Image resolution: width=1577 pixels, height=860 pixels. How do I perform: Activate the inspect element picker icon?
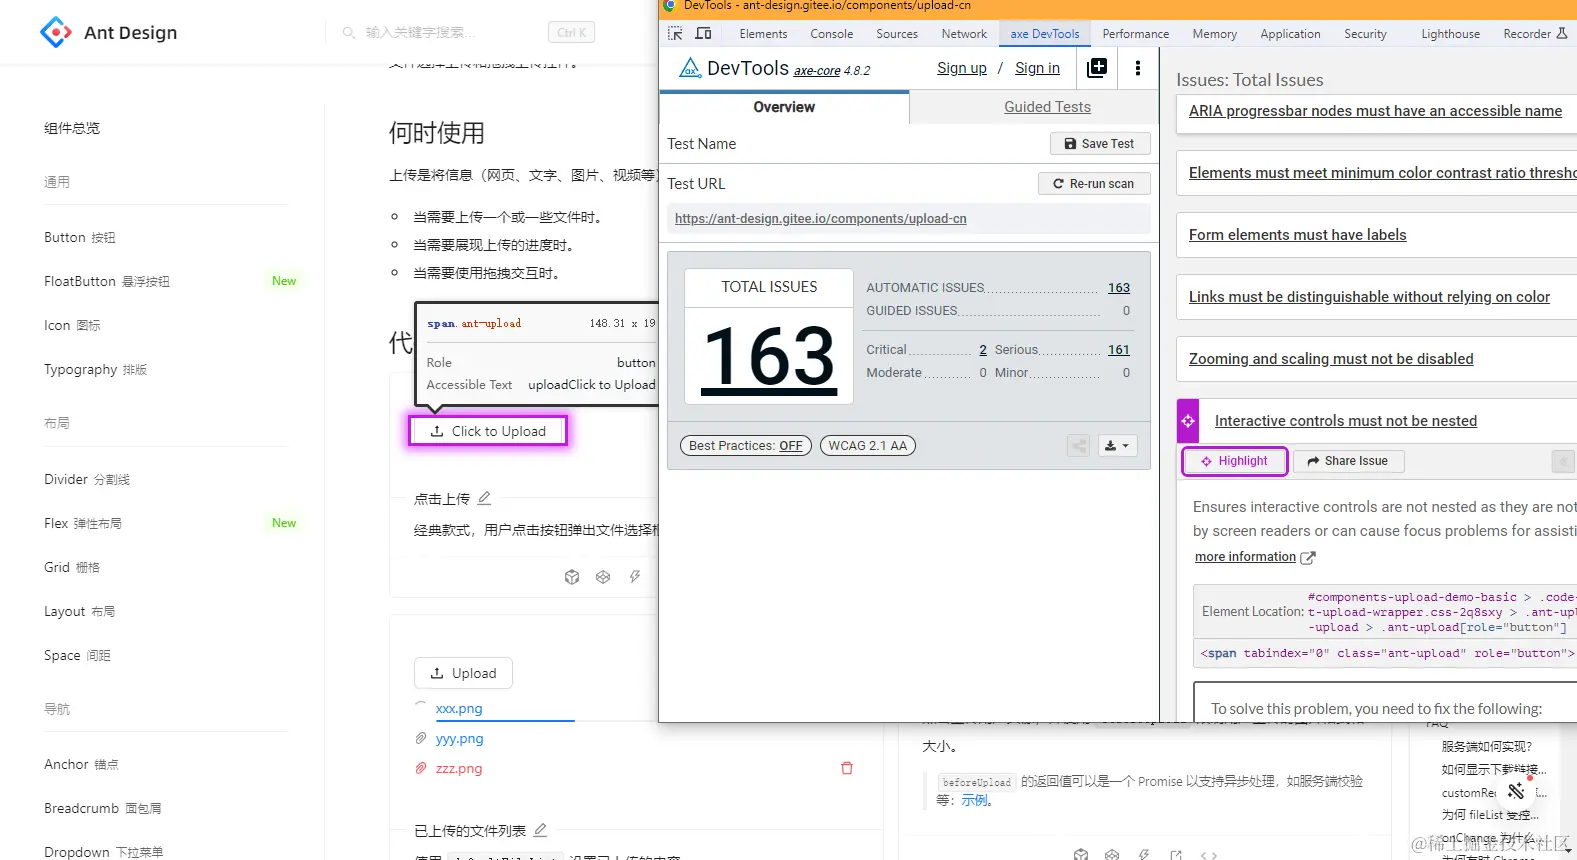tap(676, 33)
